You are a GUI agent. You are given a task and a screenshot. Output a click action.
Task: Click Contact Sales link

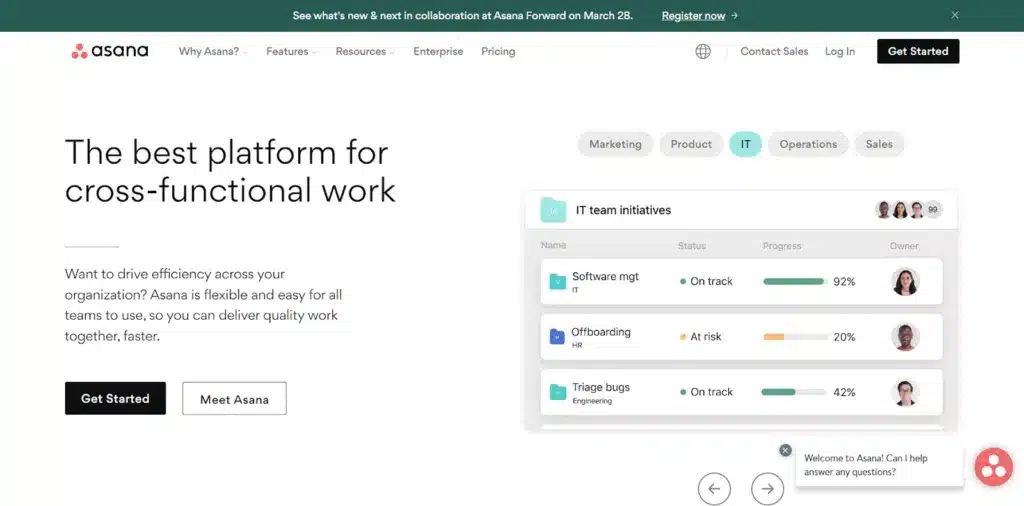(x=774, y=52)
